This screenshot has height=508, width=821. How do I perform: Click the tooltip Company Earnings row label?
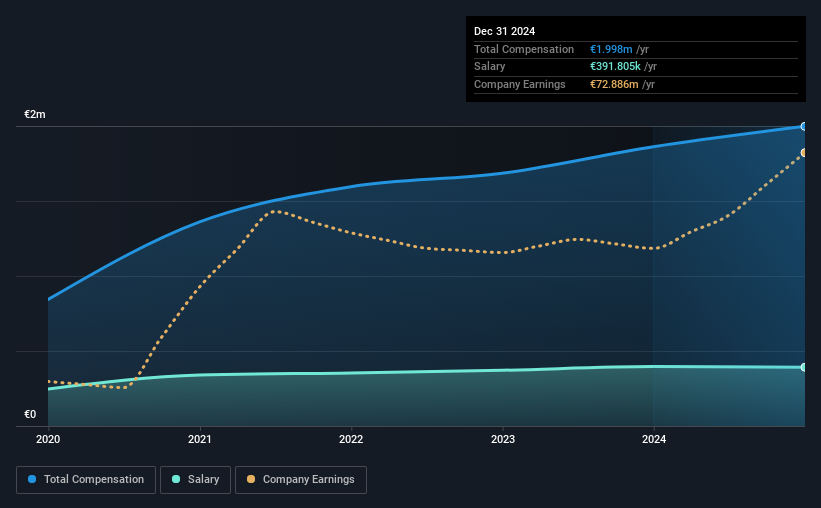[519, 84]
